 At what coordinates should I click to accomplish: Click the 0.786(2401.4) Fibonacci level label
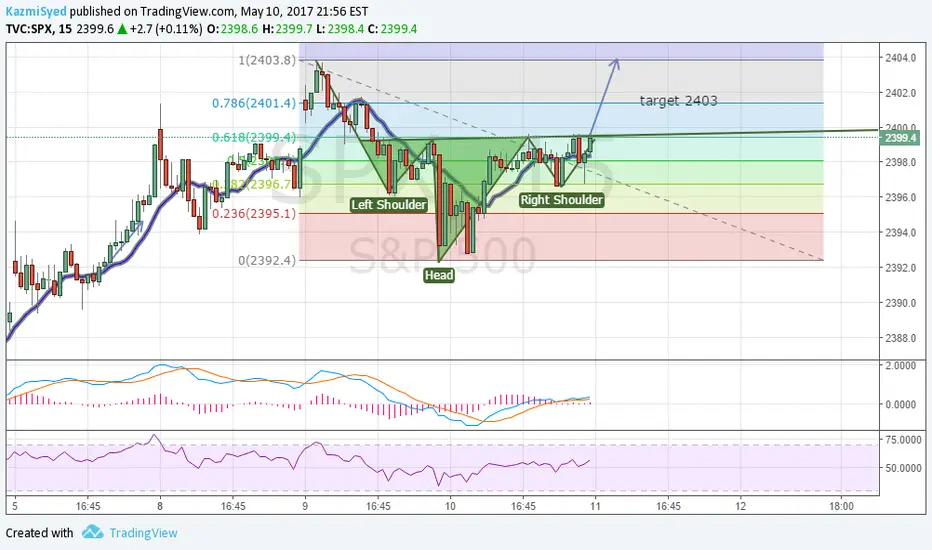tap(254, 103)
